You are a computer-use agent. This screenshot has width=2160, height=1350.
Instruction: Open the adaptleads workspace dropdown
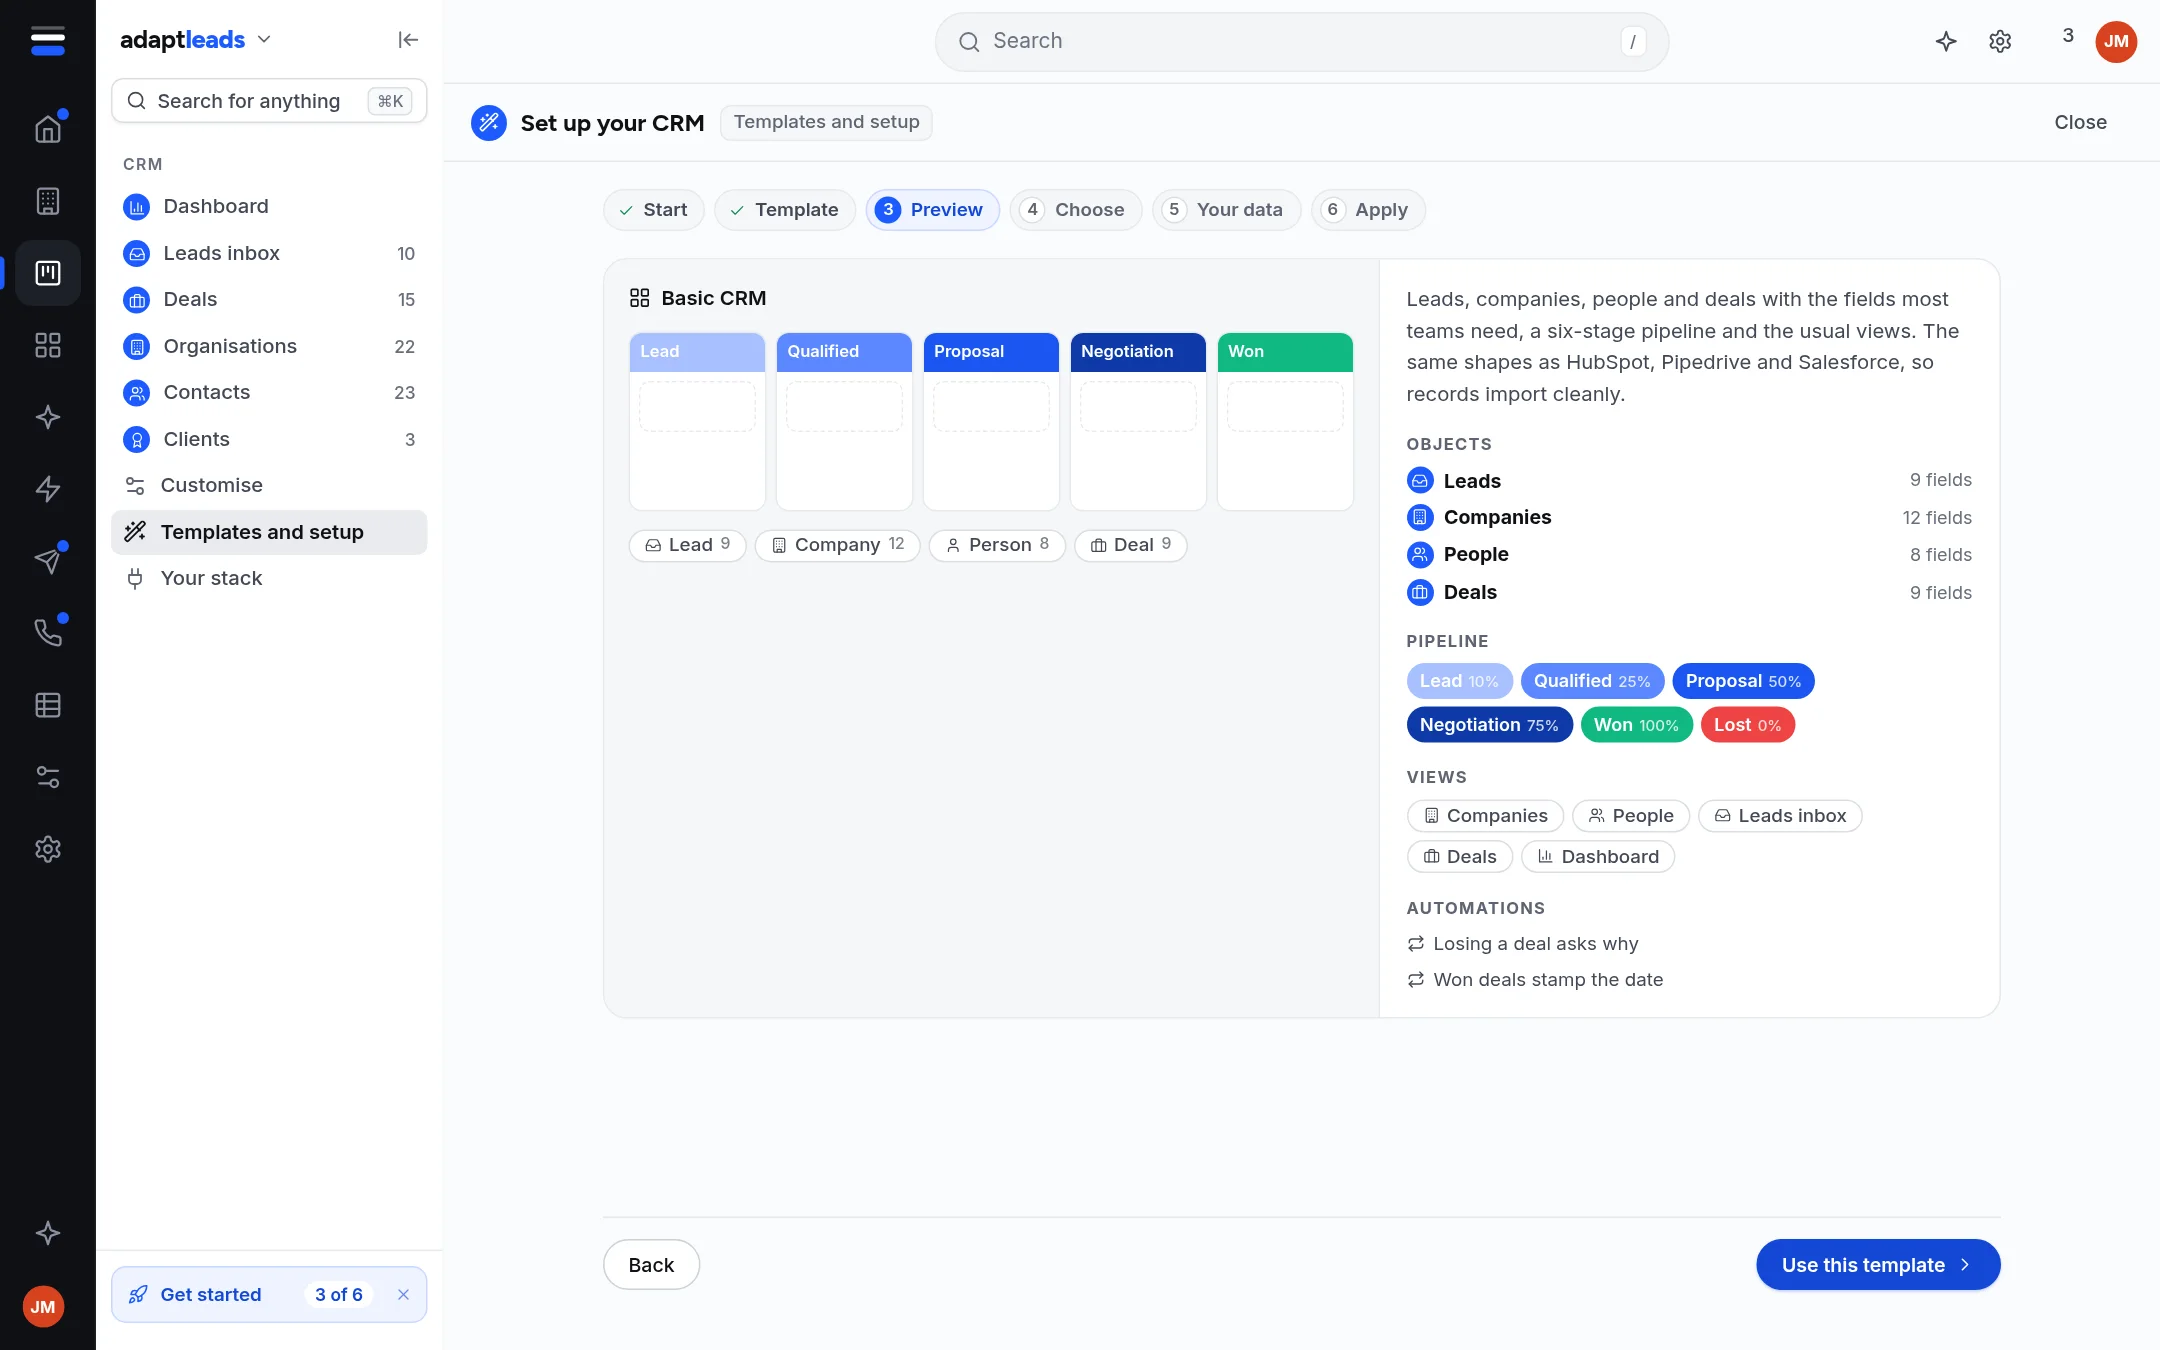(x=196, y=40)
